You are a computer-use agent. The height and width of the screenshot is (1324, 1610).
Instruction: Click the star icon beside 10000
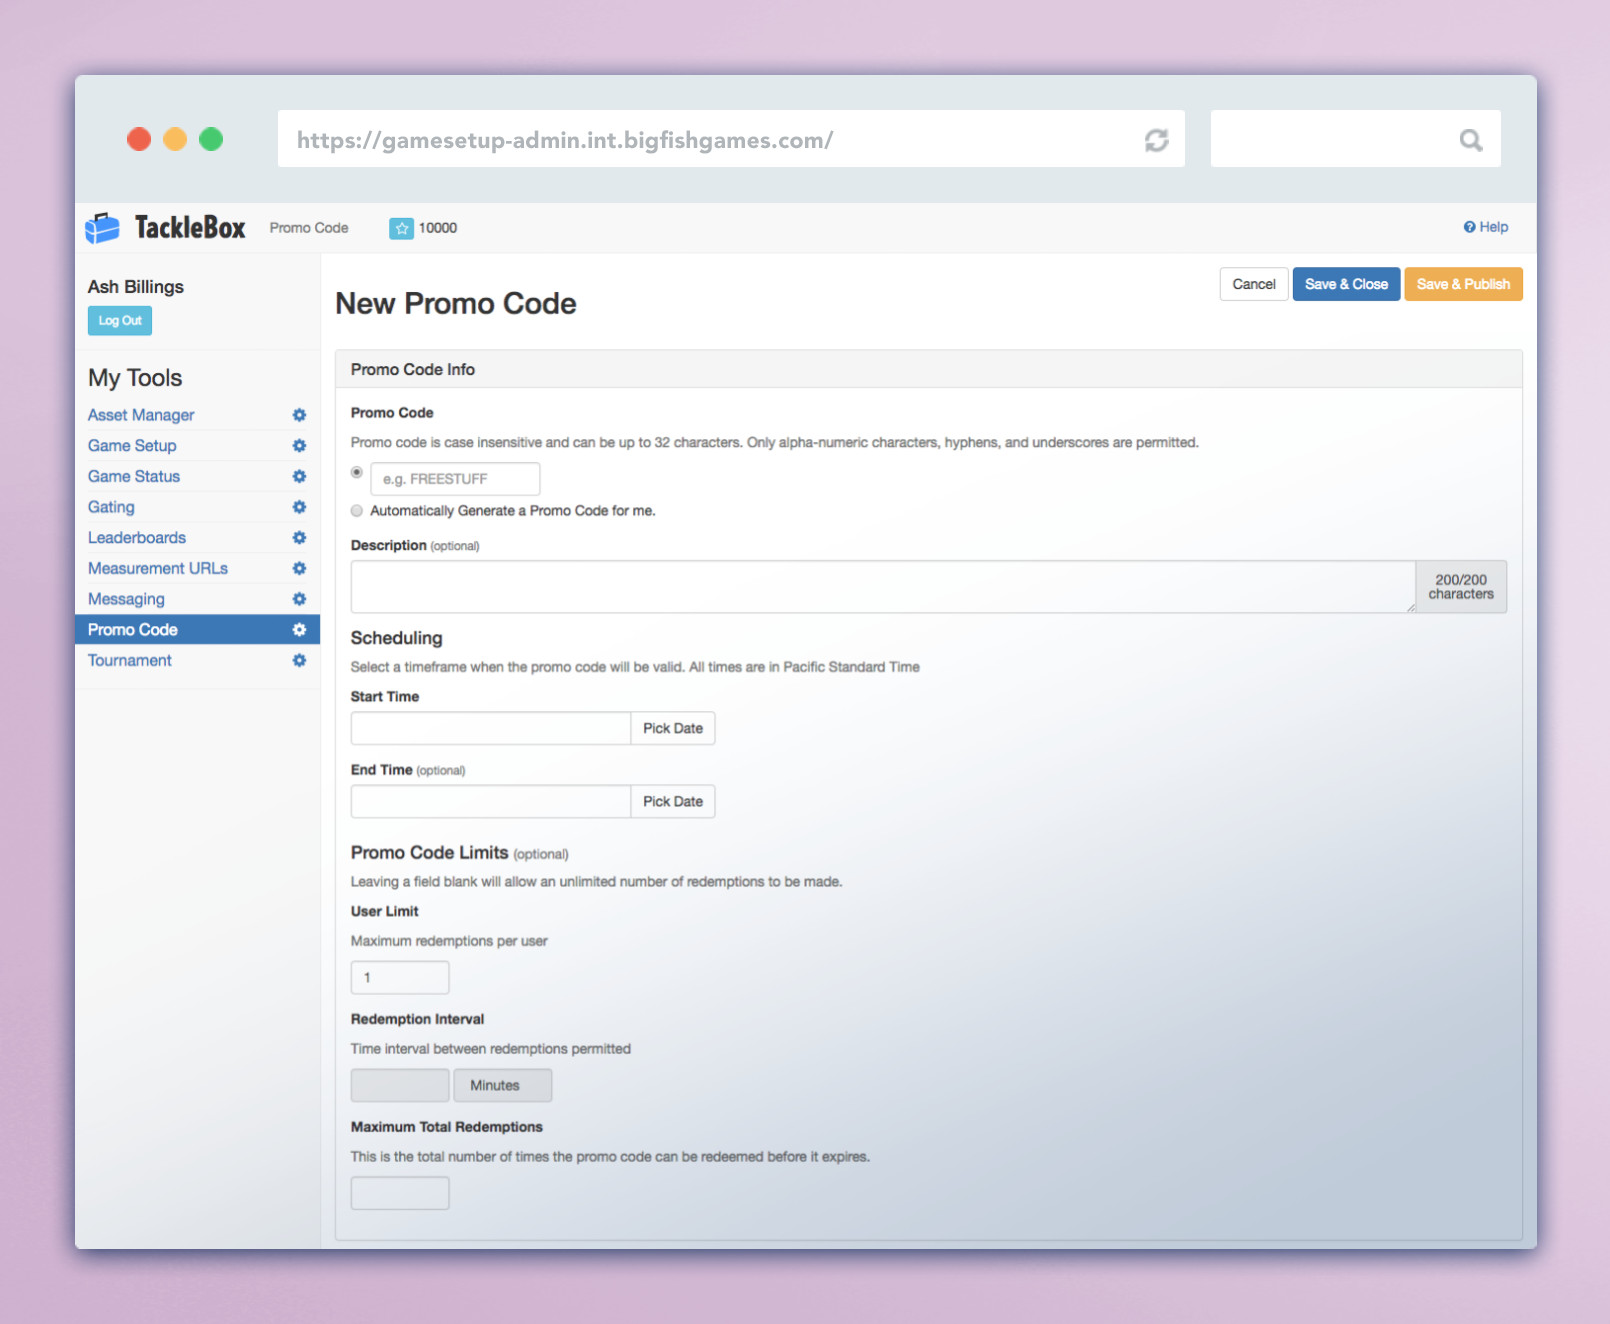pos(401,228)
